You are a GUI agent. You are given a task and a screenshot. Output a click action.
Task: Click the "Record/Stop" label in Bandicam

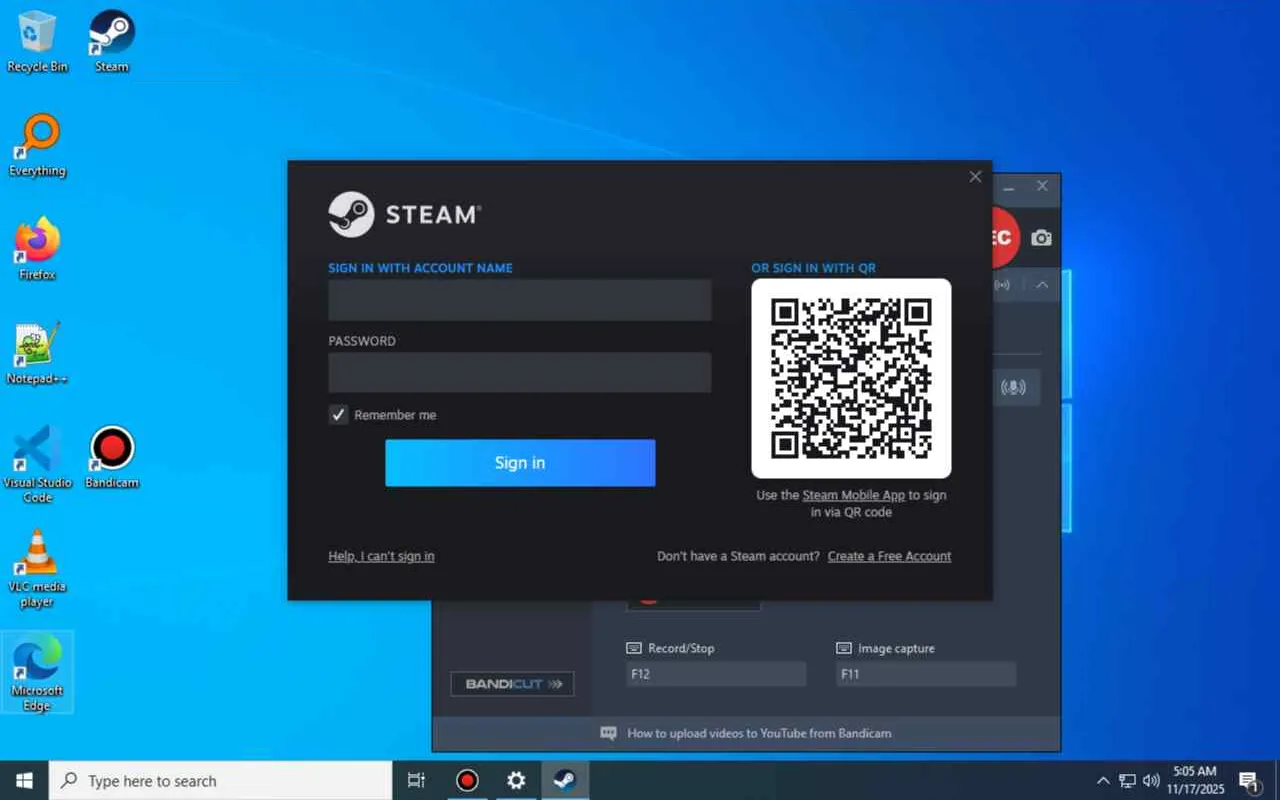[x=681, y=648]
